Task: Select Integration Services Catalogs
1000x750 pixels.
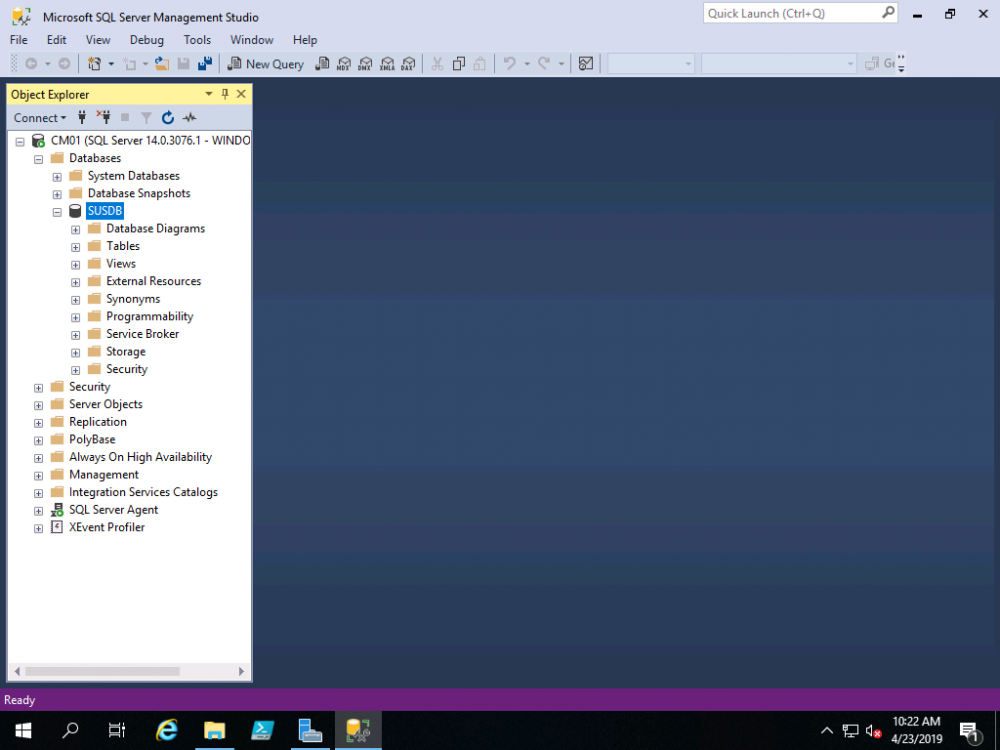Action: [143, 492]
